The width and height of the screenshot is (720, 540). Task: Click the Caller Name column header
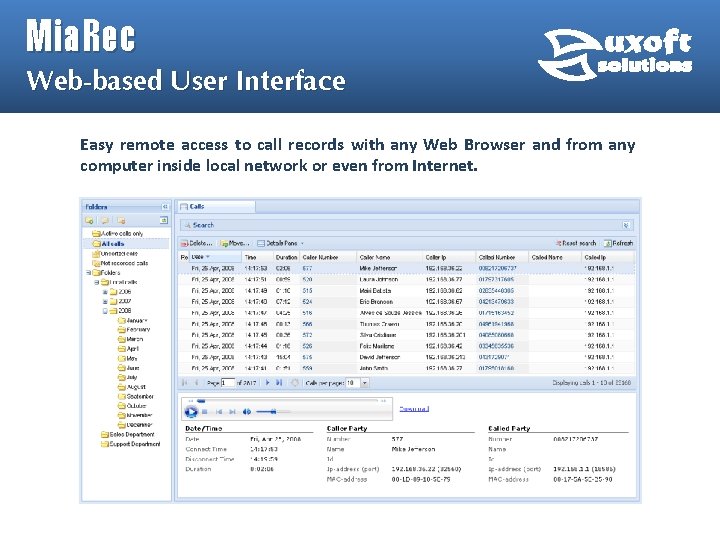[389, 257]
